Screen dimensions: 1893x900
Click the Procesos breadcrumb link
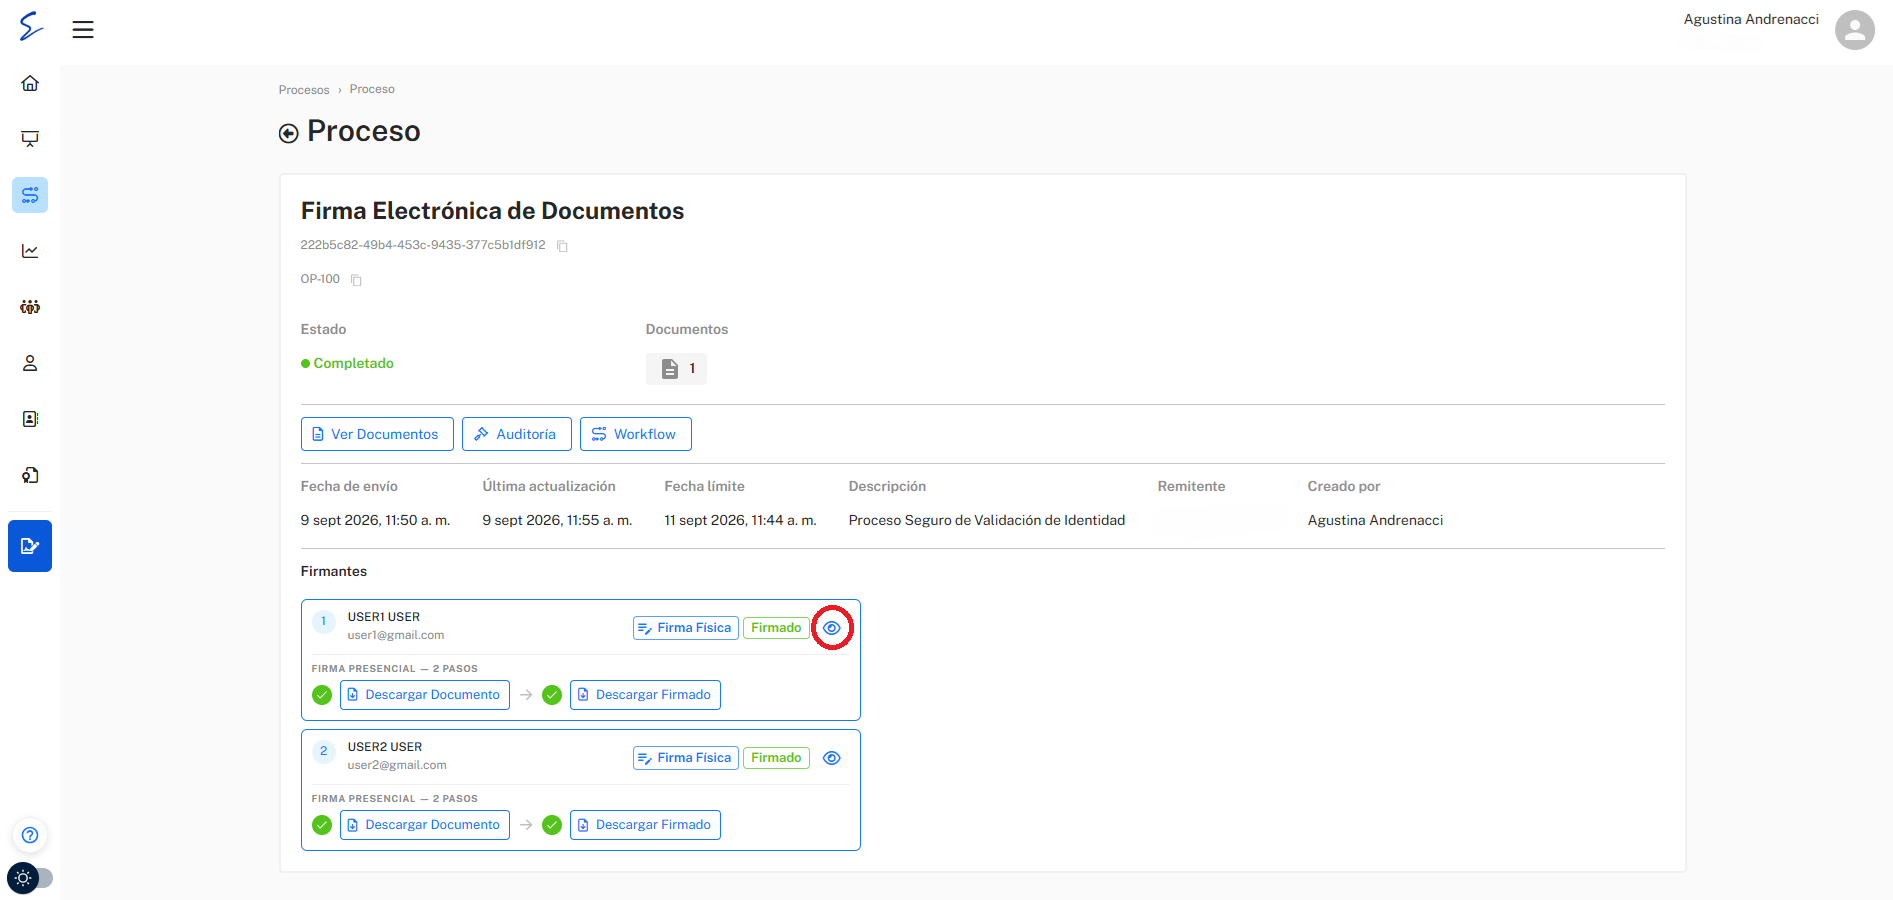pos(304,89)
